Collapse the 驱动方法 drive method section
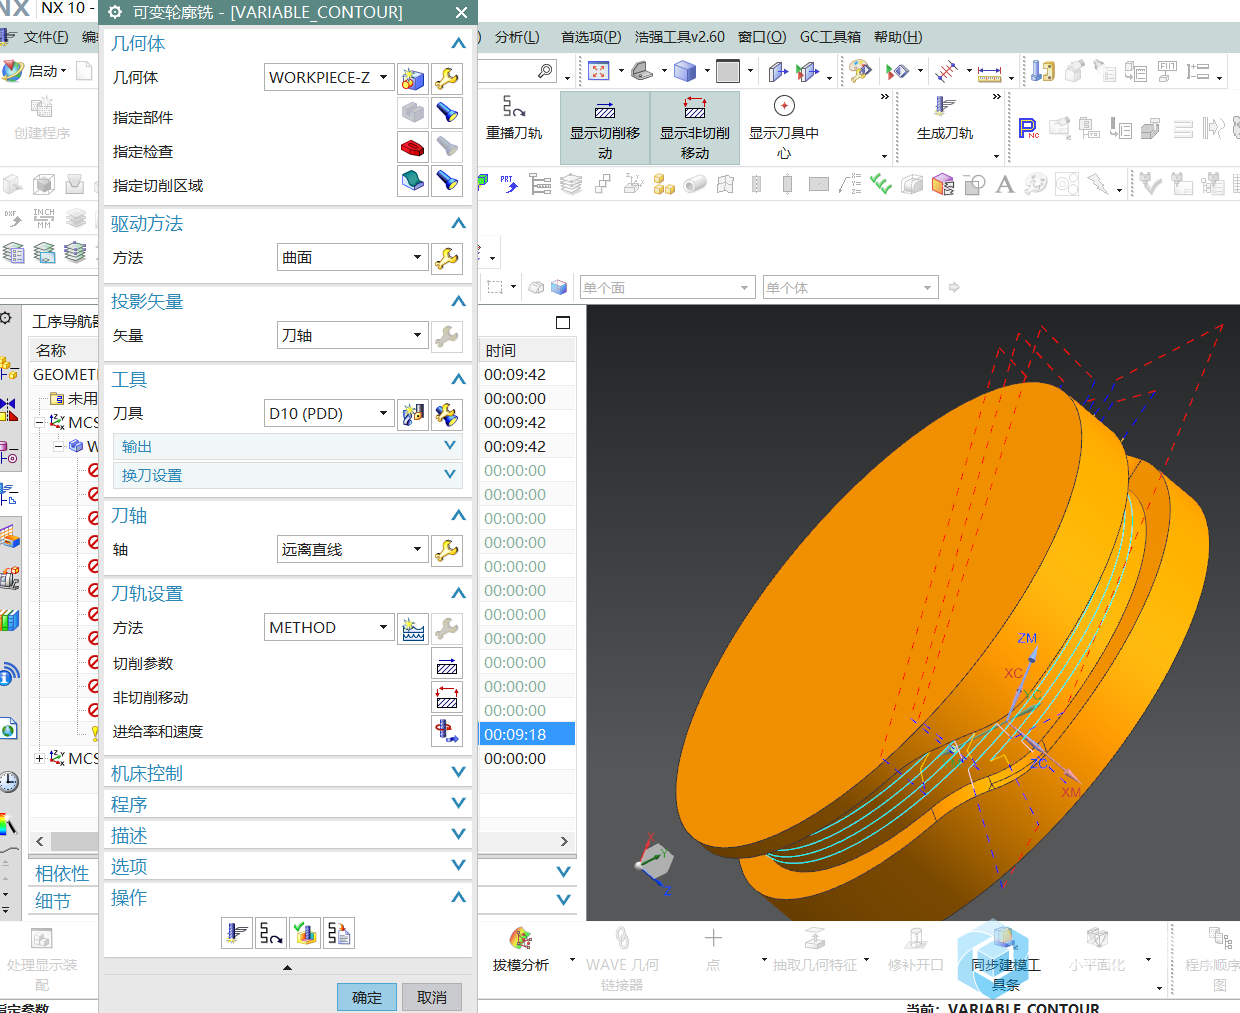 click(458, 224)
